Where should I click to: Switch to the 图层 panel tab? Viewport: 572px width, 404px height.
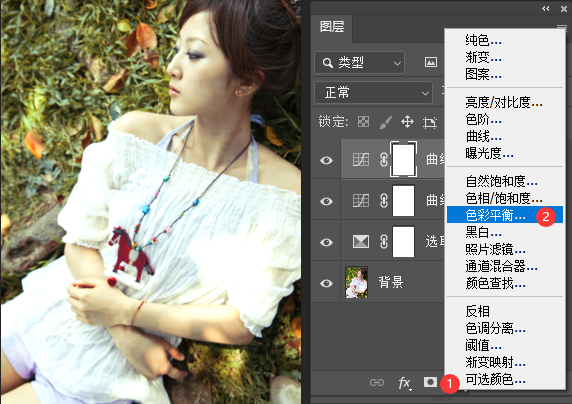click(332, 27)
